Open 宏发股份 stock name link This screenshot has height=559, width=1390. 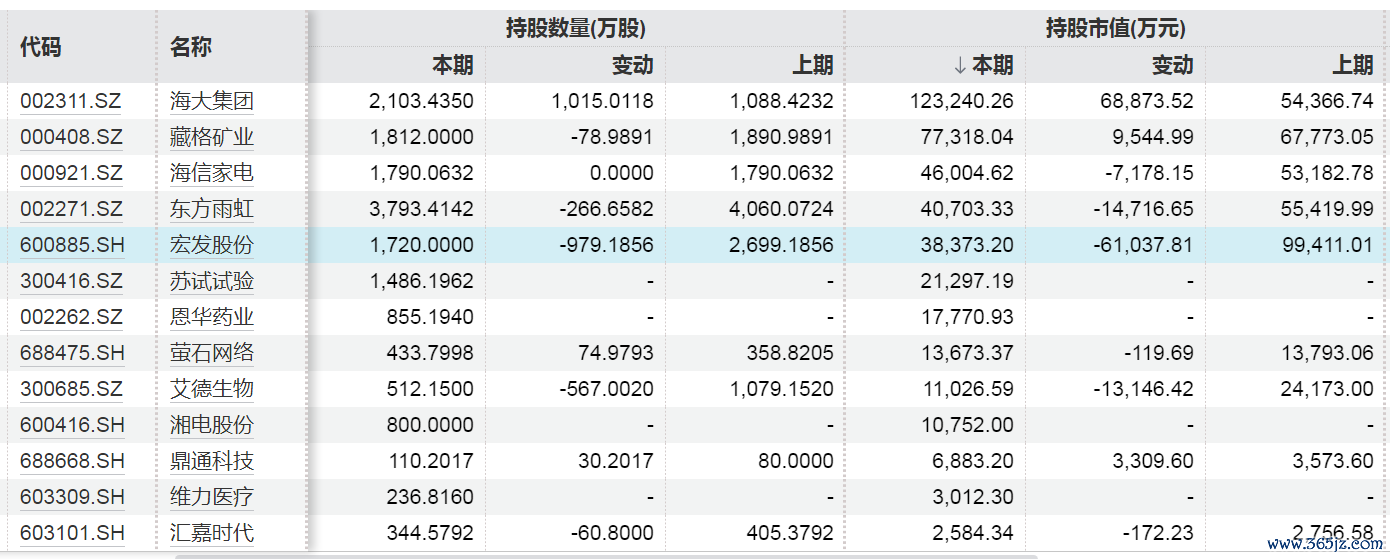(212, 245)
